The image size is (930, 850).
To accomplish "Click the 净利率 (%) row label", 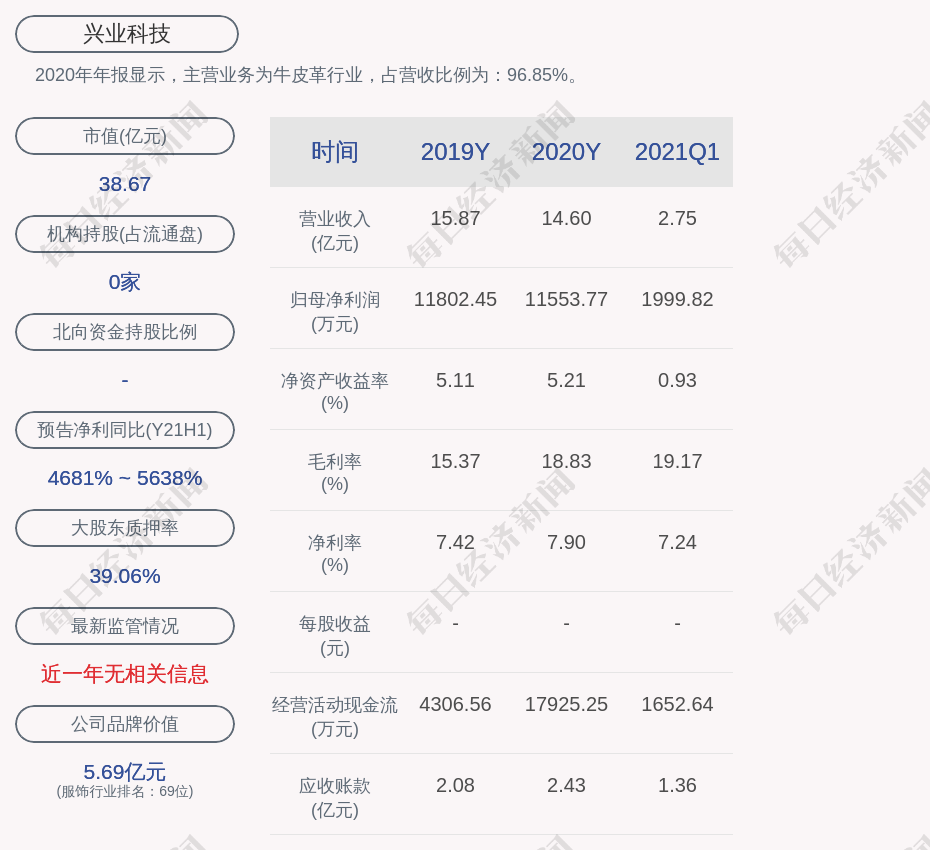I will coord(335,553).
